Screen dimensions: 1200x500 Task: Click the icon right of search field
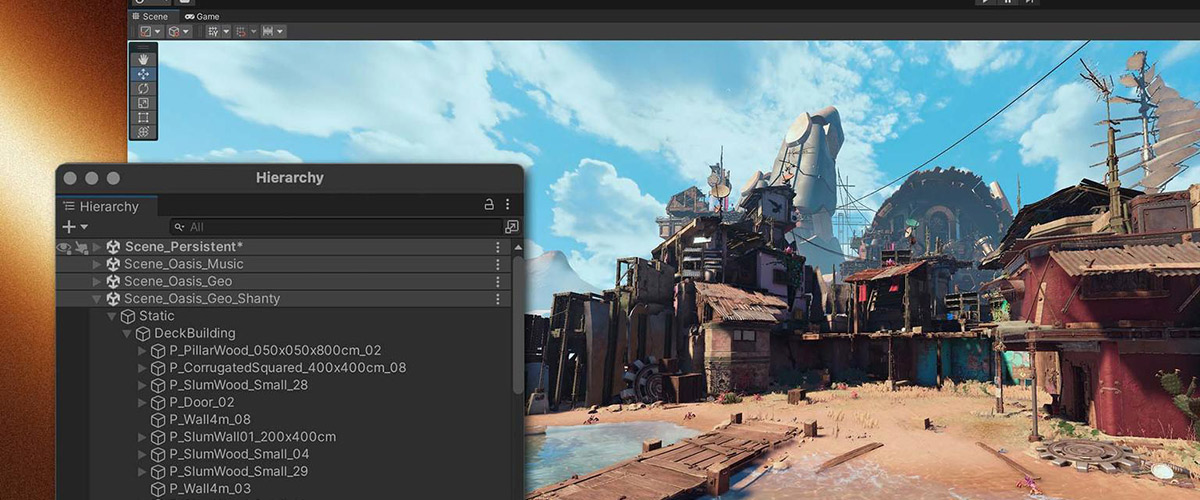(512, 227)
